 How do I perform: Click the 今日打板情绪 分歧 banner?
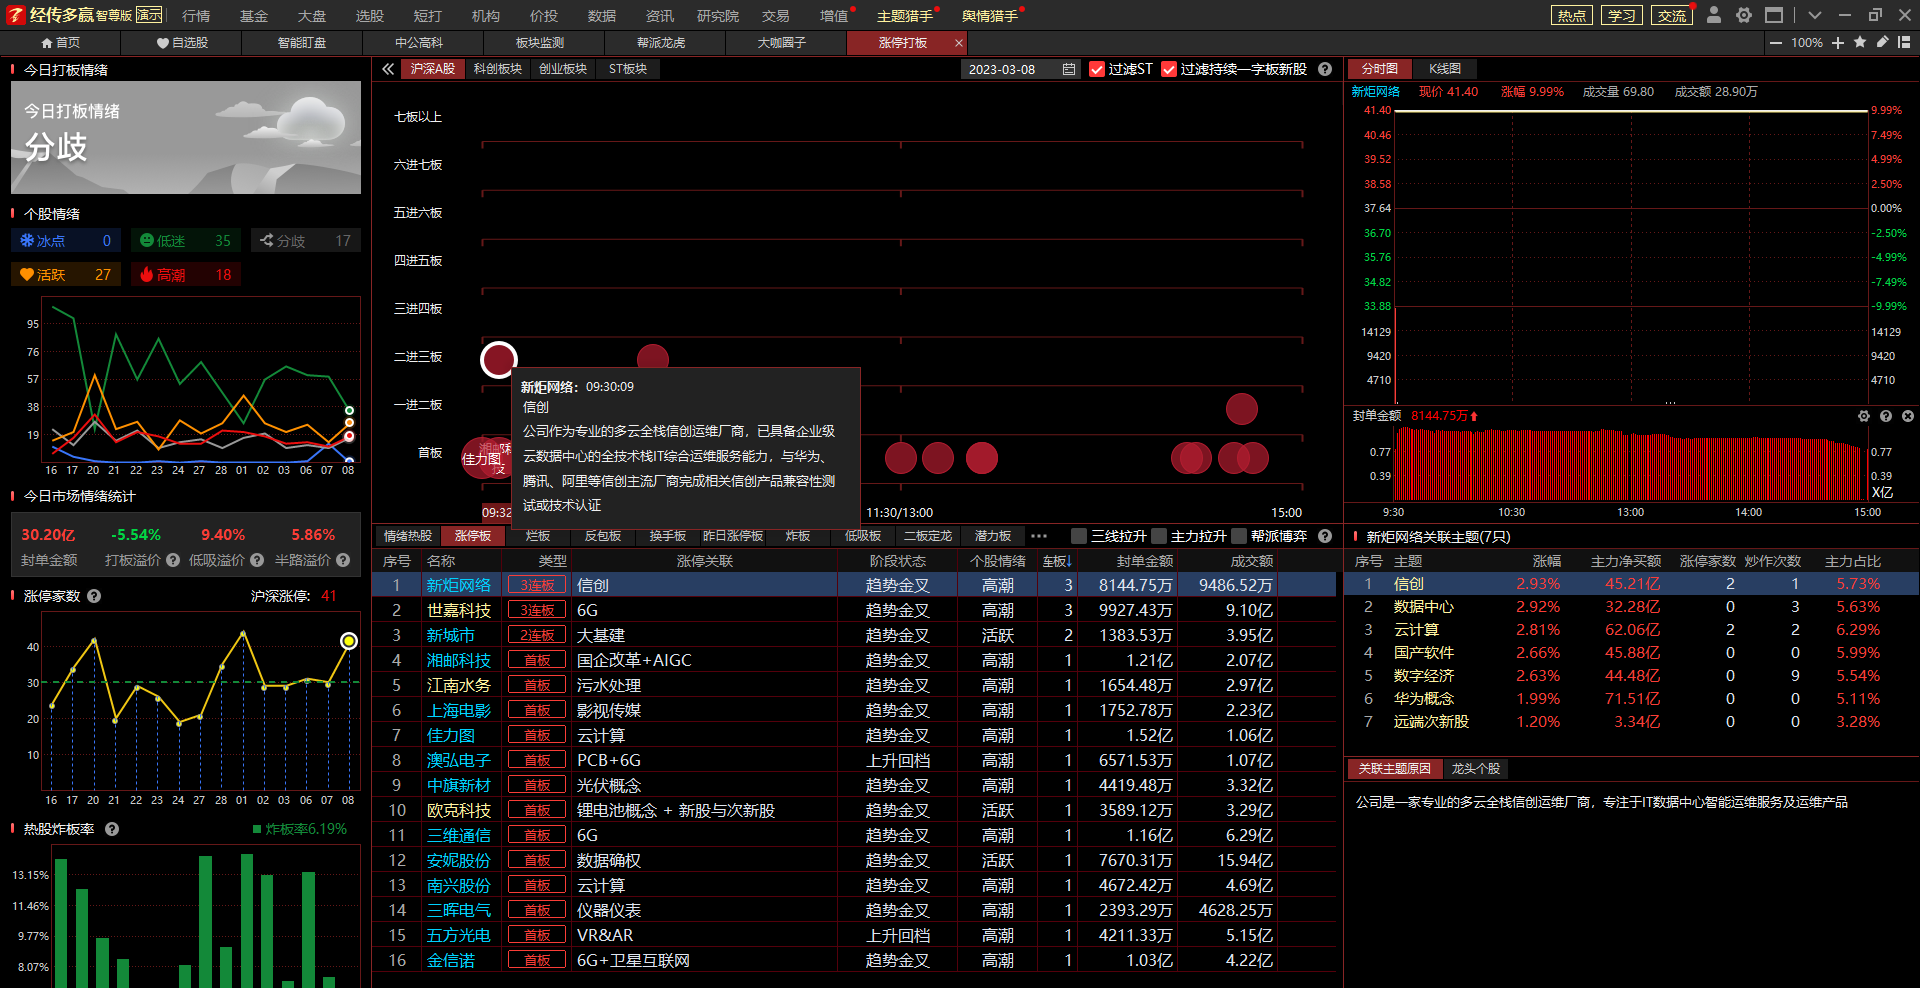[186, 138]
